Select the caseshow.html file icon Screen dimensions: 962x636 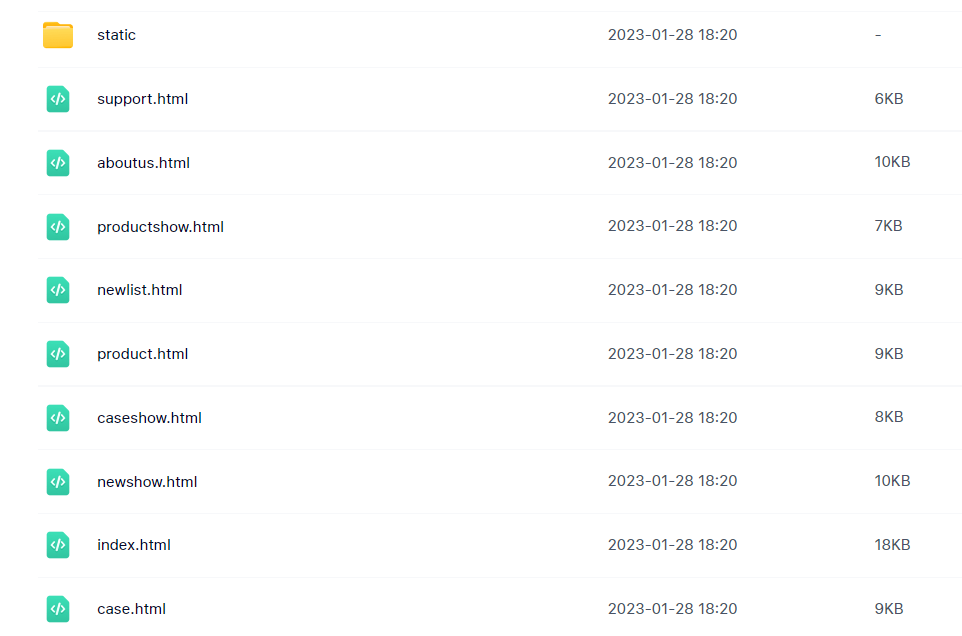click(58, 418)
